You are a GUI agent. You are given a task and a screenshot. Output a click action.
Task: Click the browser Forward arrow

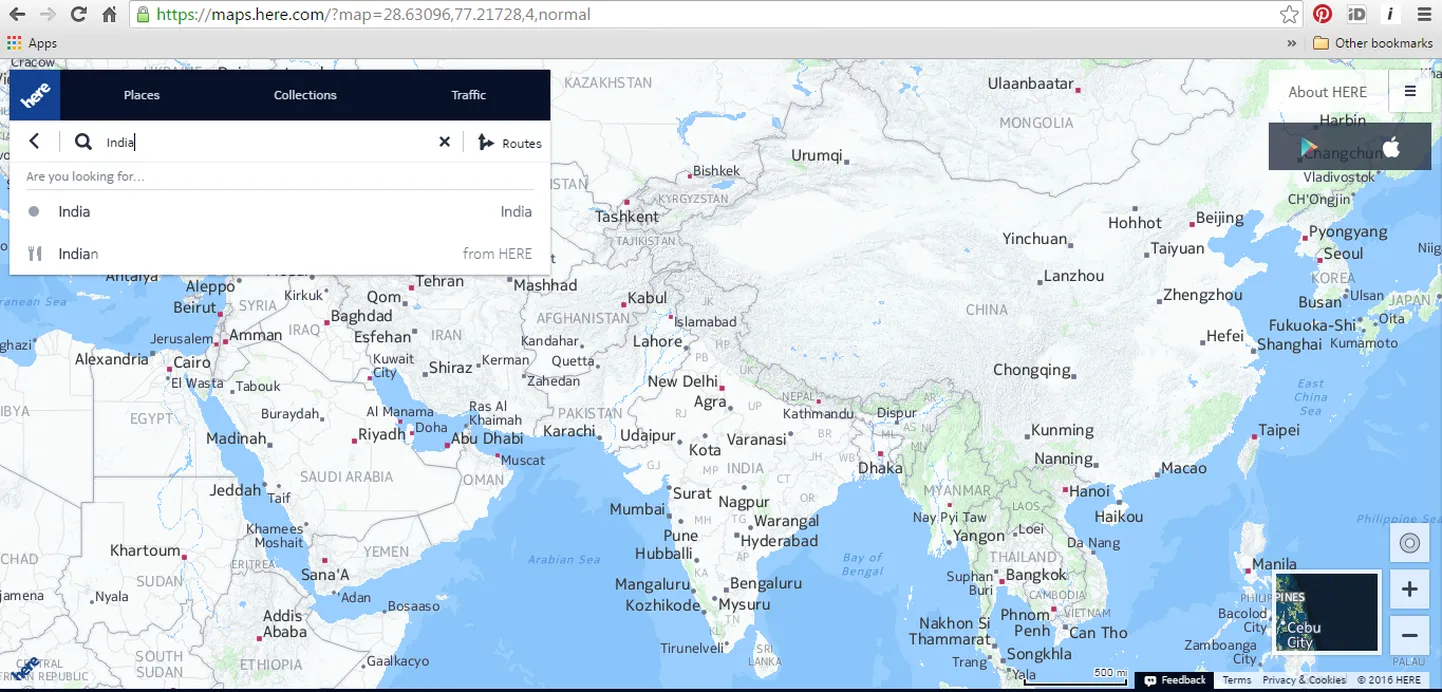47,15
